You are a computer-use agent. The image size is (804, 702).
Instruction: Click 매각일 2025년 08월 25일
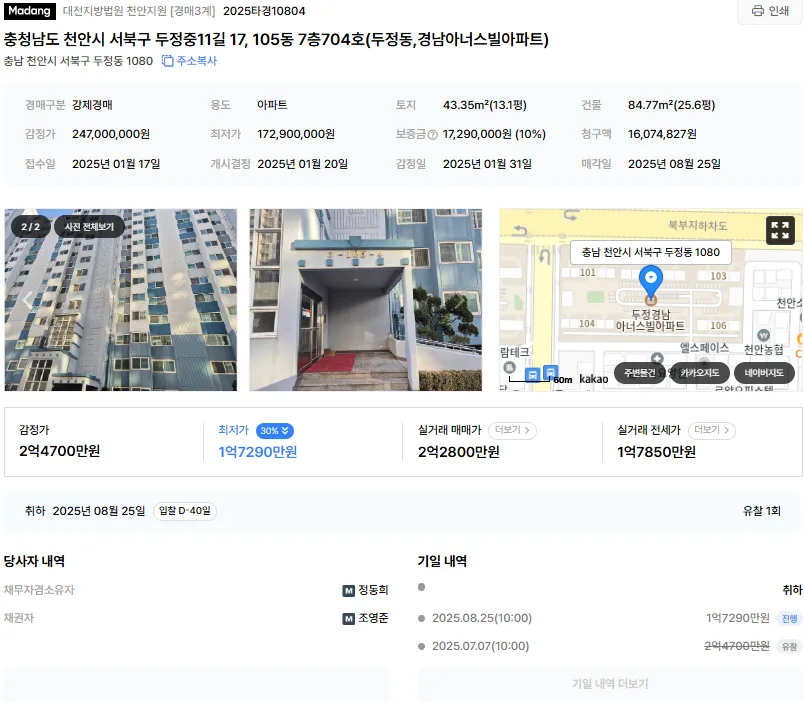tap(674, 164)
